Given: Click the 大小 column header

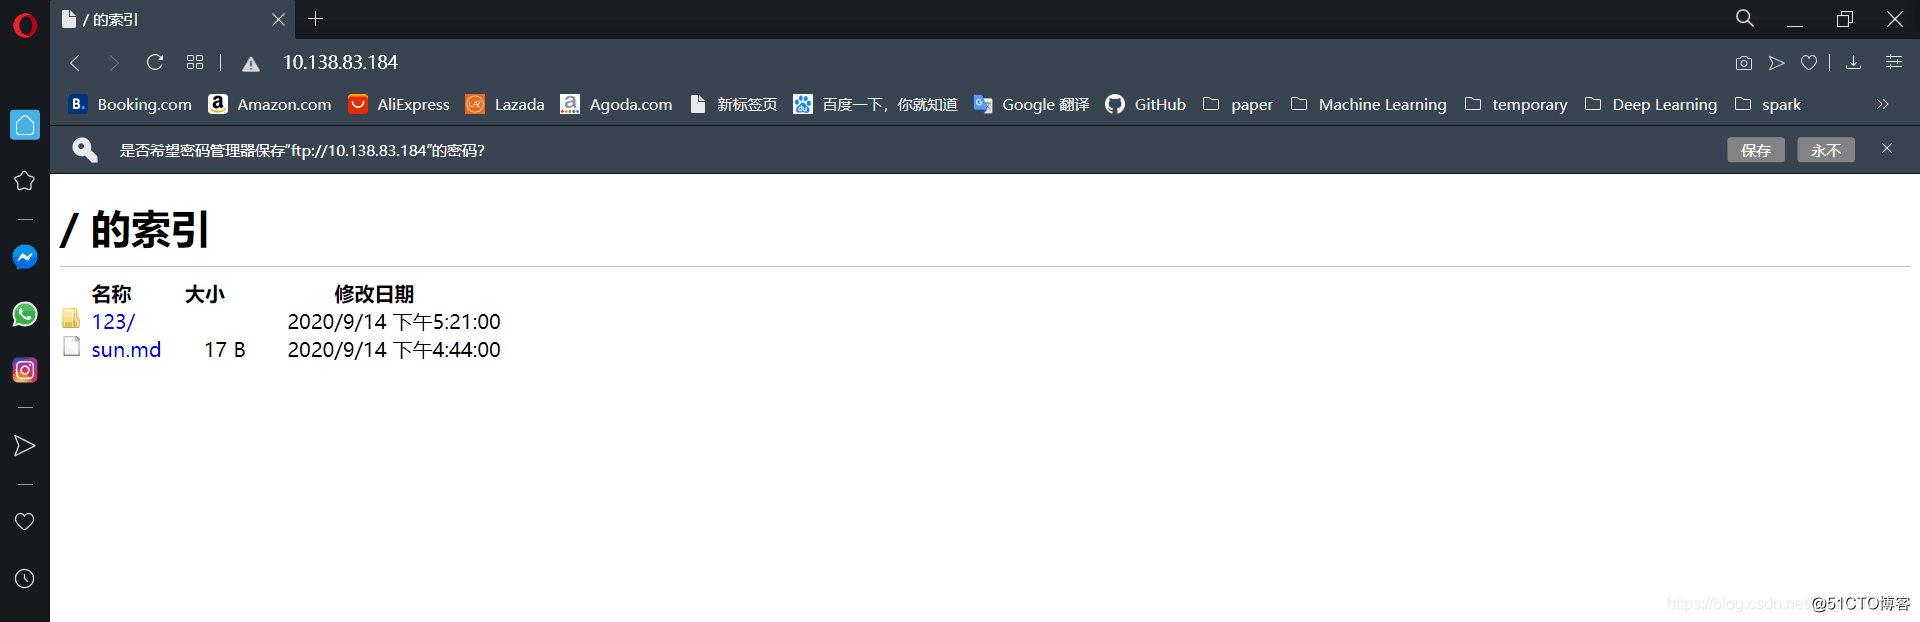Looking at the screenshot, I should [x=205, y=294].
